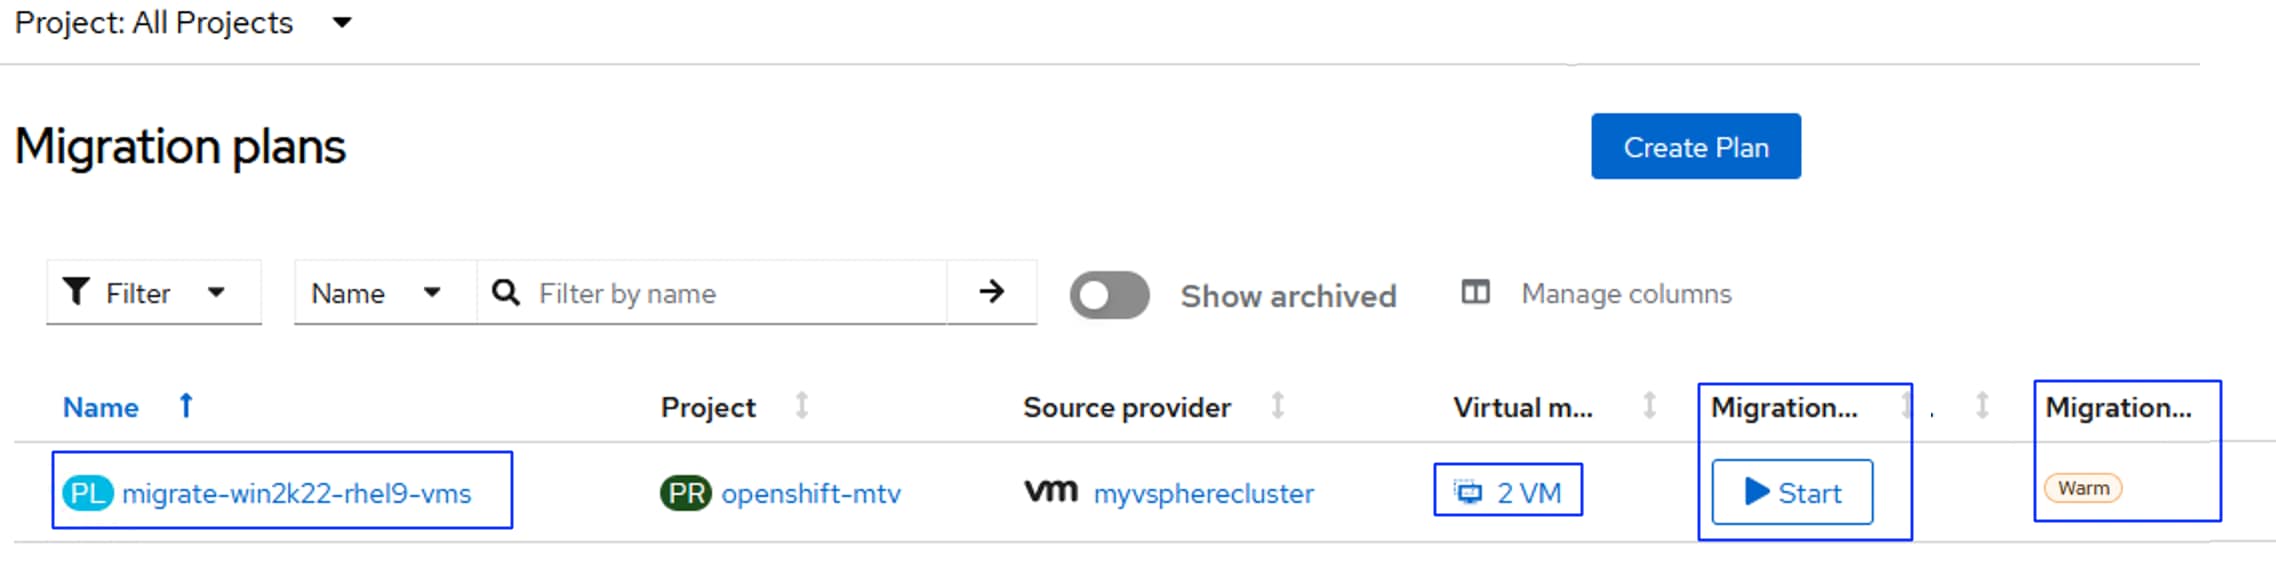Click the arrow to apply name filter
2276x584 pixels.
991,292
